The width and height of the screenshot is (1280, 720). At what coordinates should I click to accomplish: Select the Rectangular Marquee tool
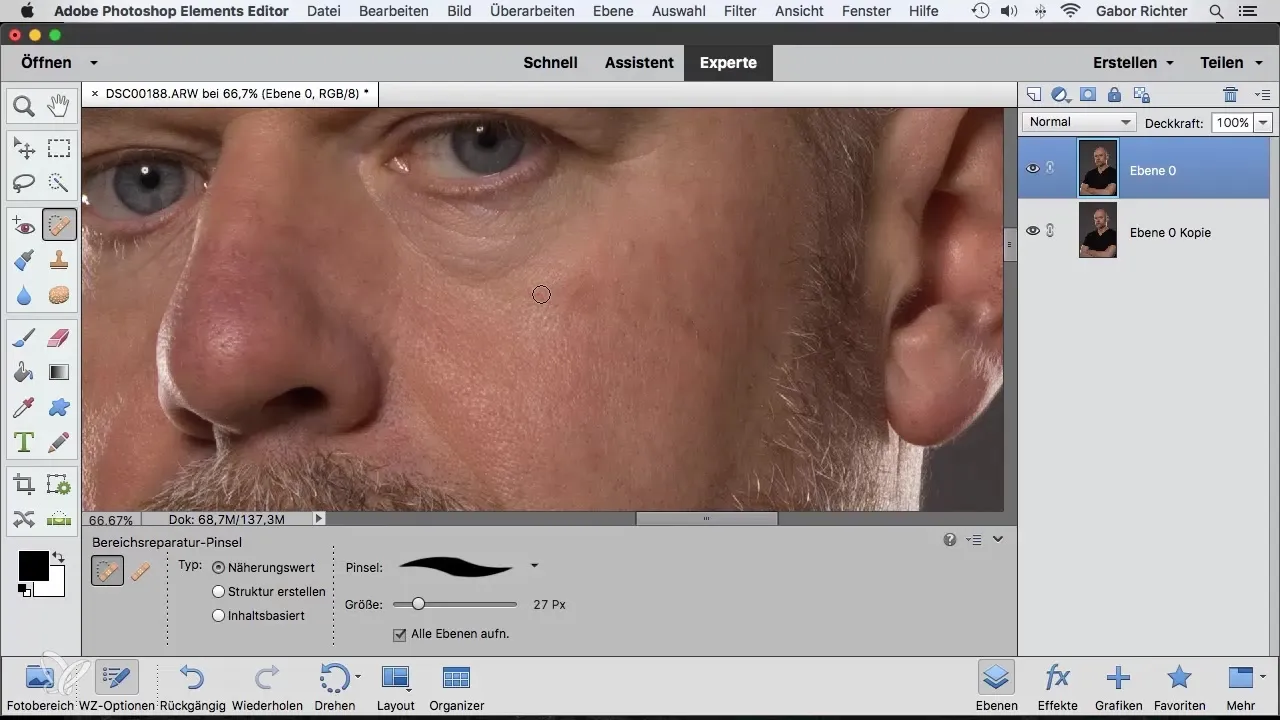click(59, 149)
